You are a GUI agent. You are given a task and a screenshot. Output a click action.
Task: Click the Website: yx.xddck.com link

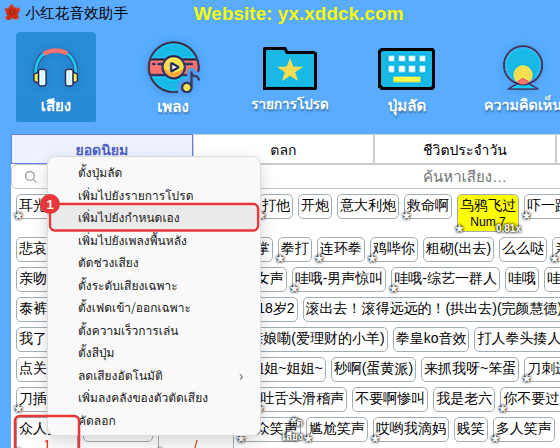coord(299,14)
